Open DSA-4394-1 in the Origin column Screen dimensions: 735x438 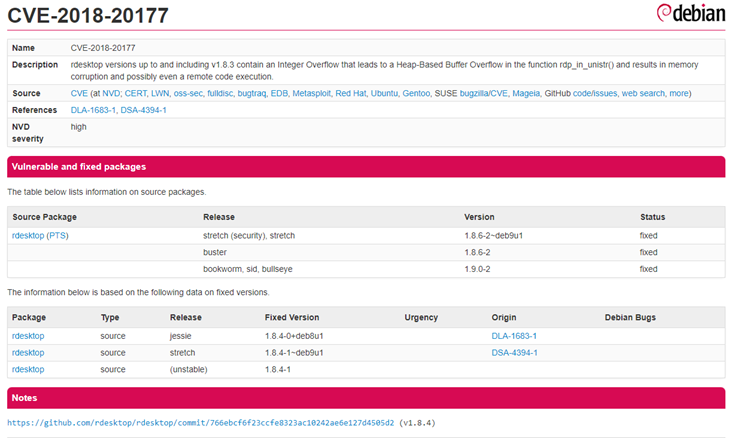point(514,352)
